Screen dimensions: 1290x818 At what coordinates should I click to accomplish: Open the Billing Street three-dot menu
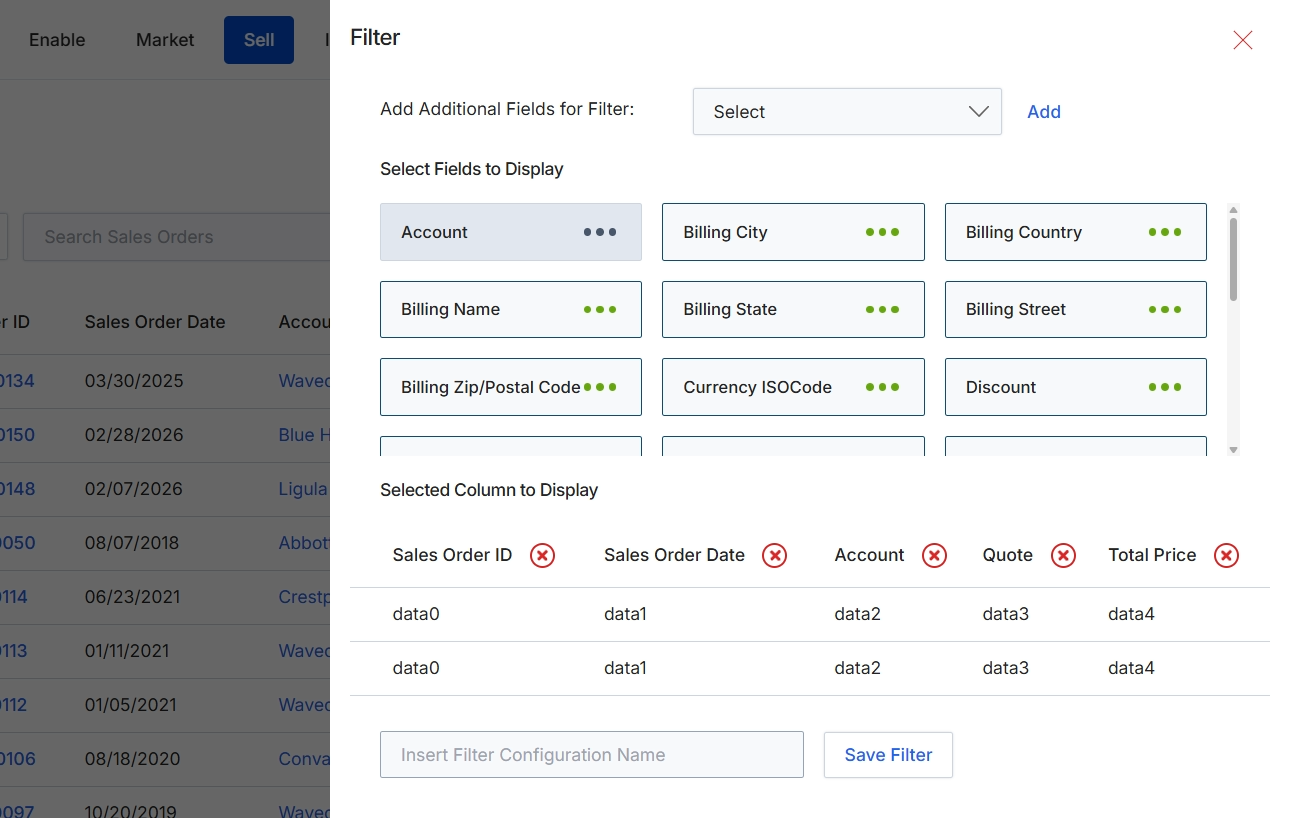(x=1165, y=310)
